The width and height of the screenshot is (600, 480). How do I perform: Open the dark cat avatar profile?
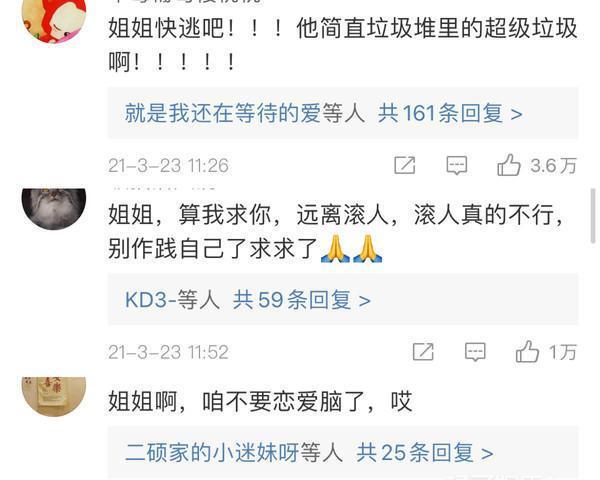coord(54,209)
